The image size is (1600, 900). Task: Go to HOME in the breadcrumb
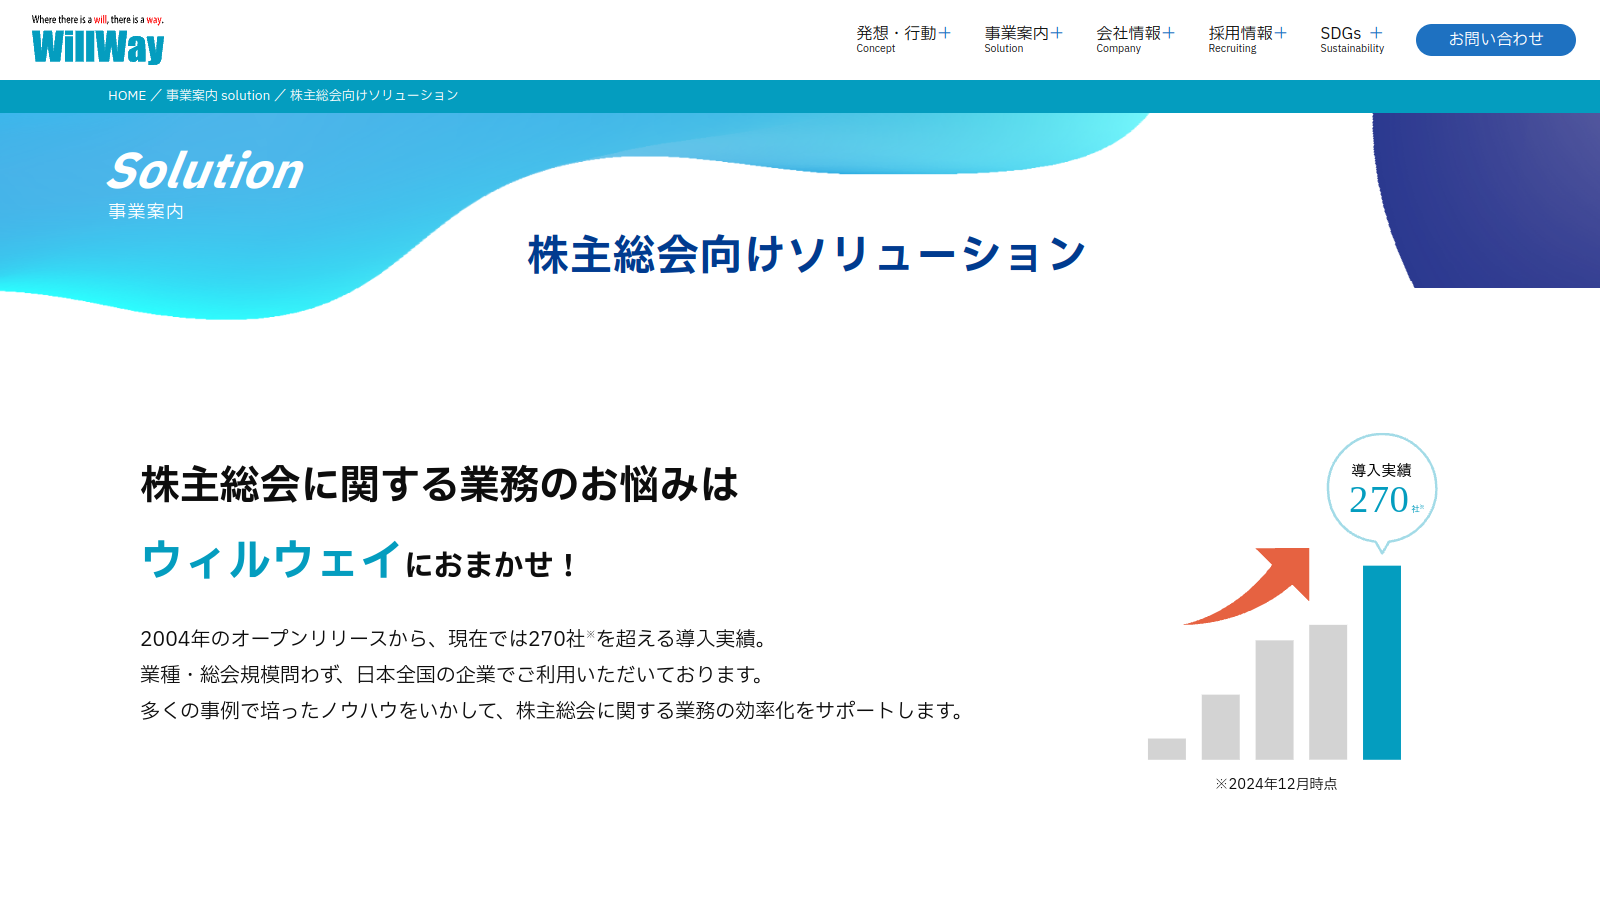click(x=127, y=96)
